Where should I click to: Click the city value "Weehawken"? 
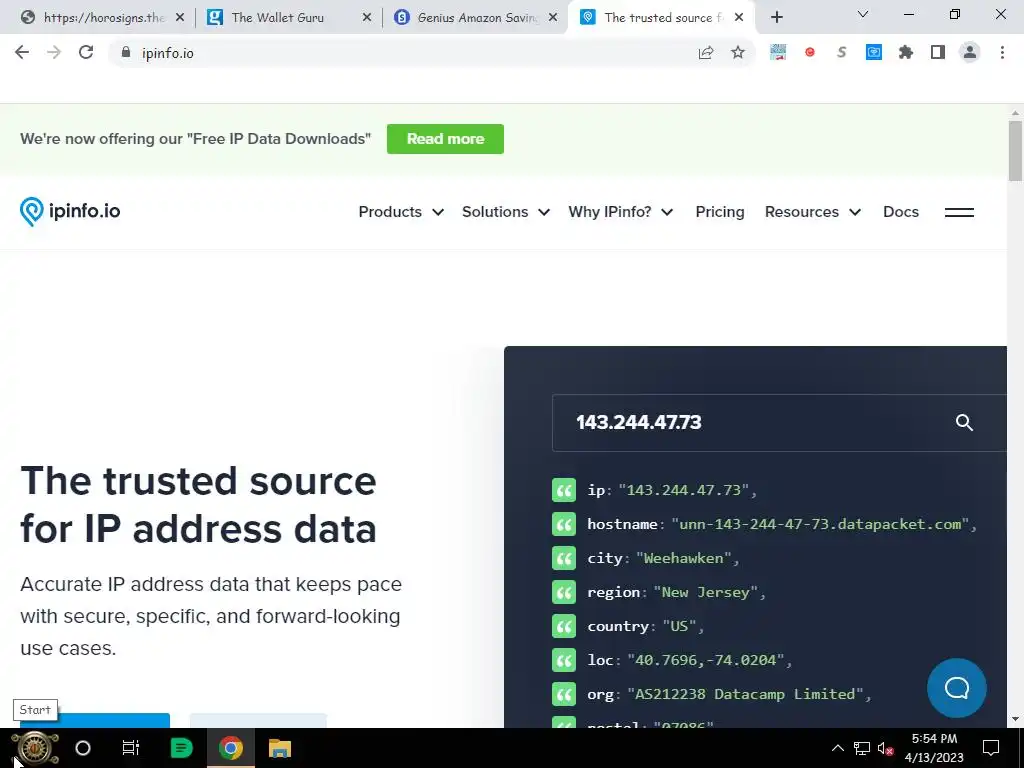(684, 558)
